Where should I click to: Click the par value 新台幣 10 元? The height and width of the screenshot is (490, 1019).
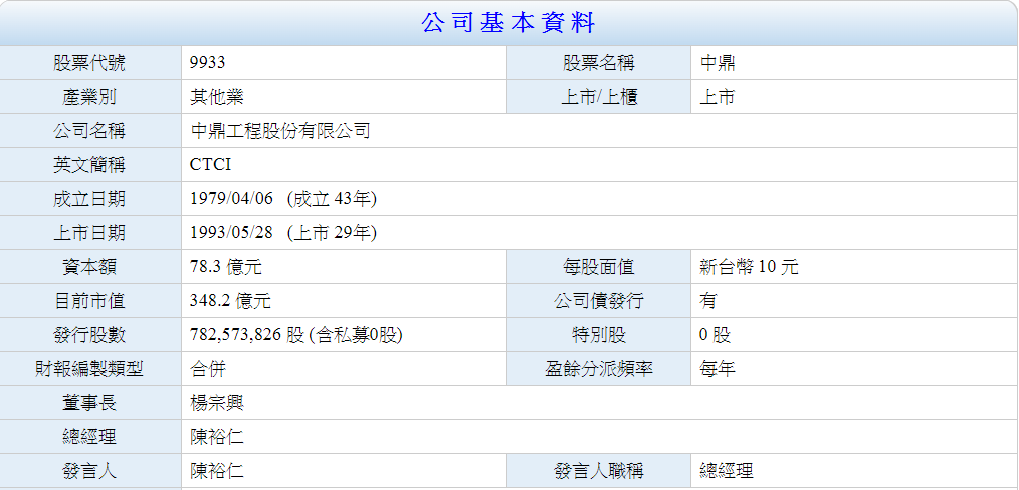coord(748,267)
